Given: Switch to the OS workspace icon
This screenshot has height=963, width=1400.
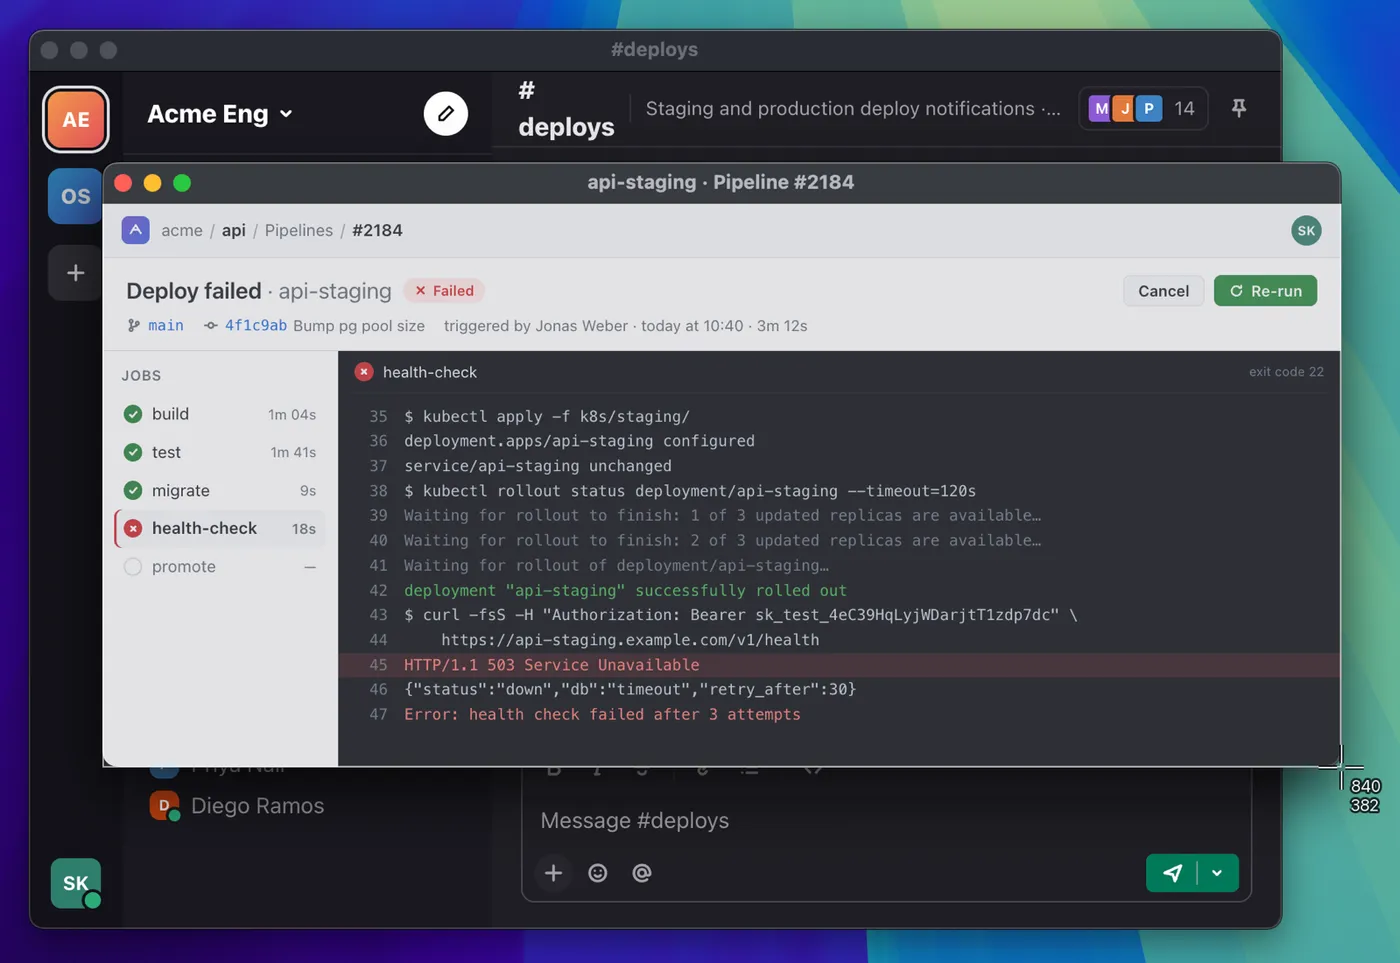Looking at the screenshot, I should [75, 196].
